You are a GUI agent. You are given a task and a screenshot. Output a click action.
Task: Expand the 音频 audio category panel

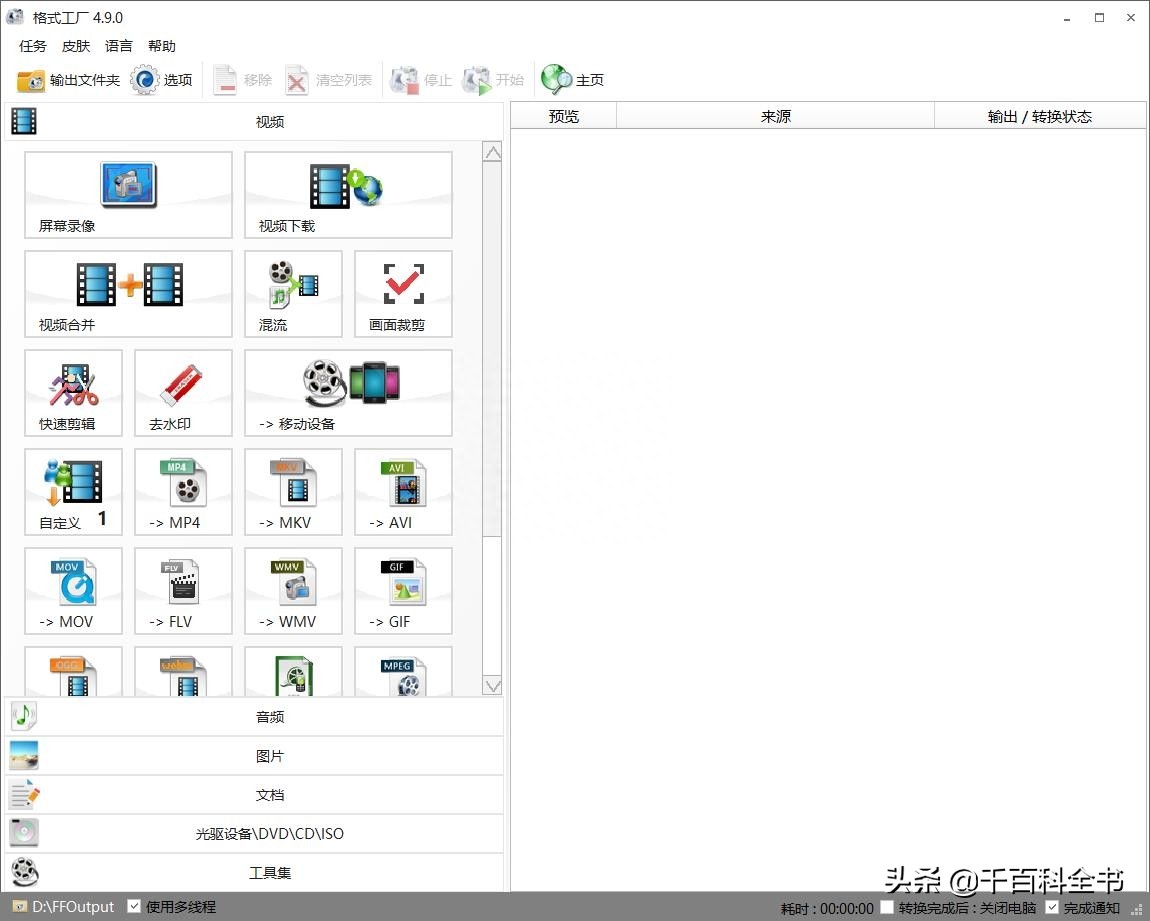[268, 716]
